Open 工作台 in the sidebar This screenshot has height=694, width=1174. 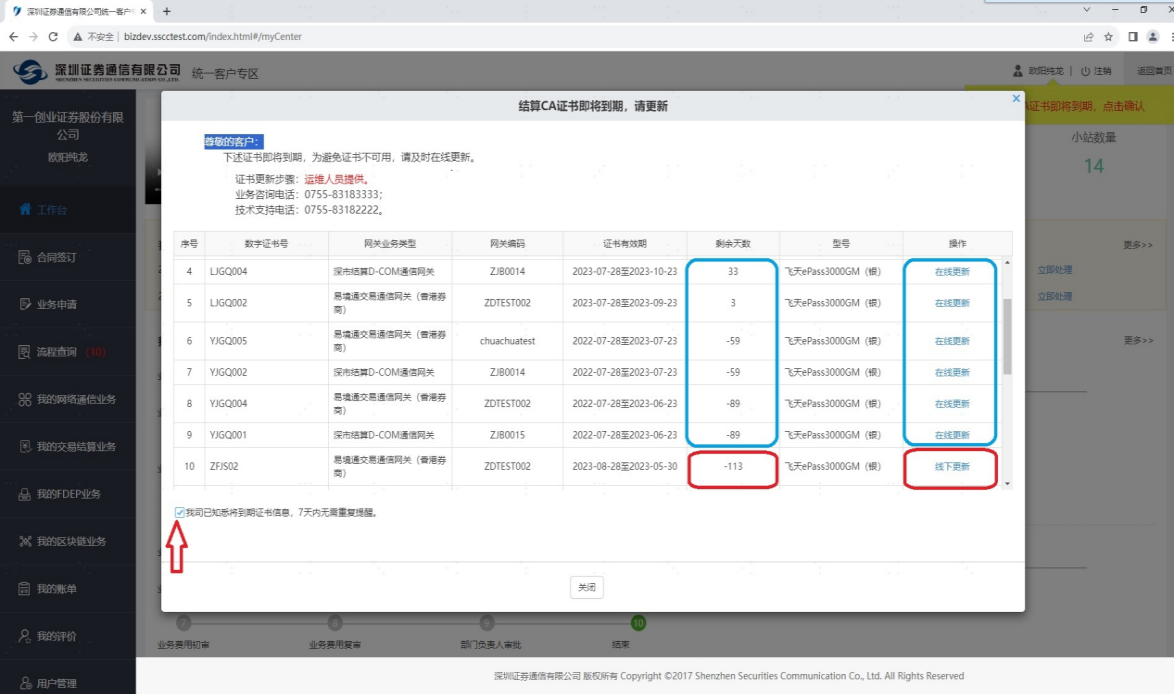(67, 210)
